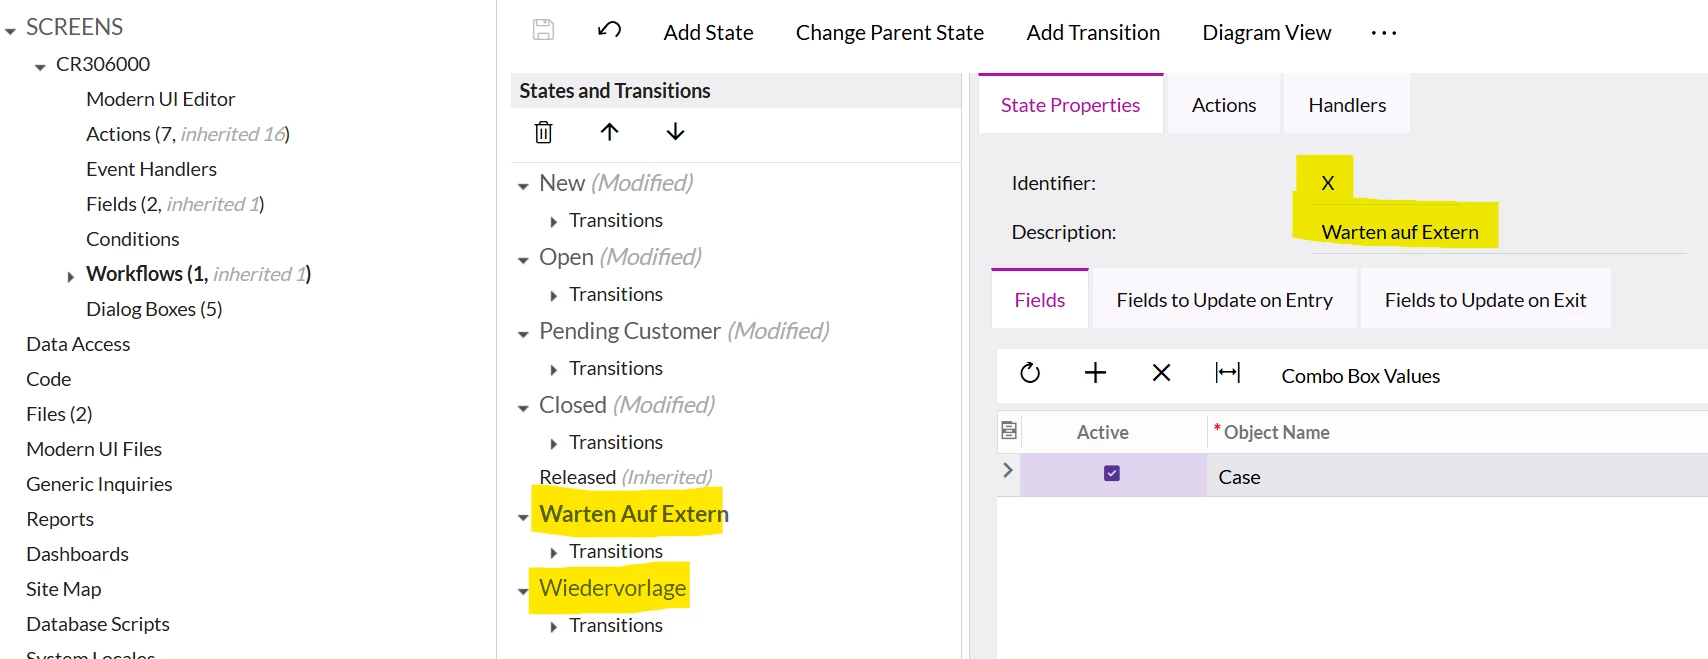
Task: Delete selected state with trash icon
Action: point(543,132)
